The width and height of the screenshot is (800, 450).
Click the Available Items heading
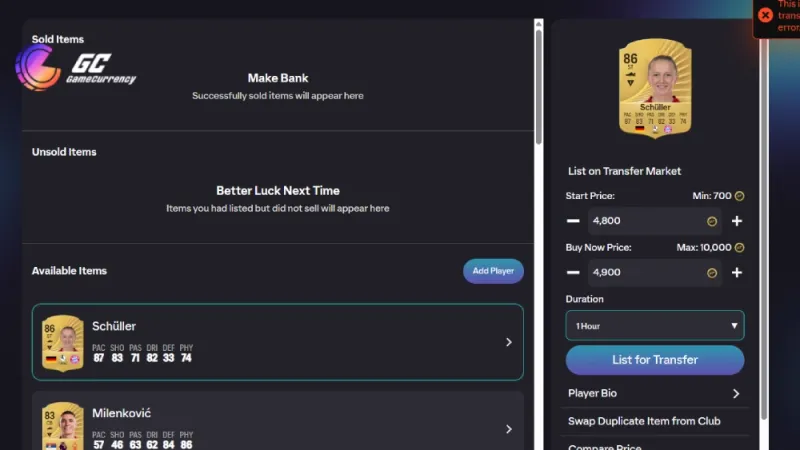[69, 271]
